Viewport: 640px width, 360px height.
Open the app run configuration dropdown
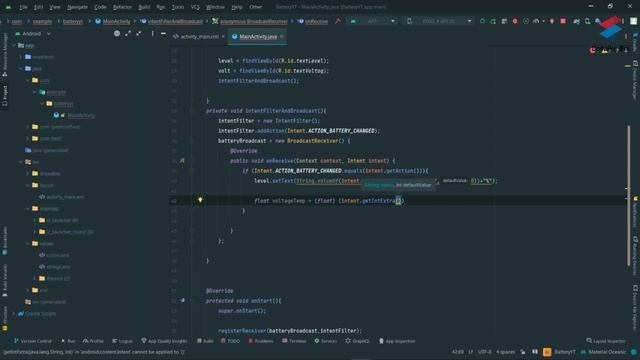coord(373,21)
